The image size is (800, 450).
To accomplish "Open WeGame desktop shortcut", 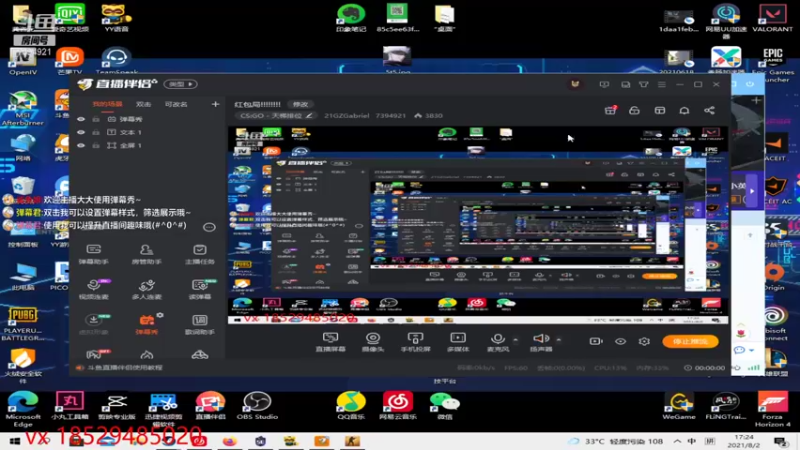I will point(679,406).
